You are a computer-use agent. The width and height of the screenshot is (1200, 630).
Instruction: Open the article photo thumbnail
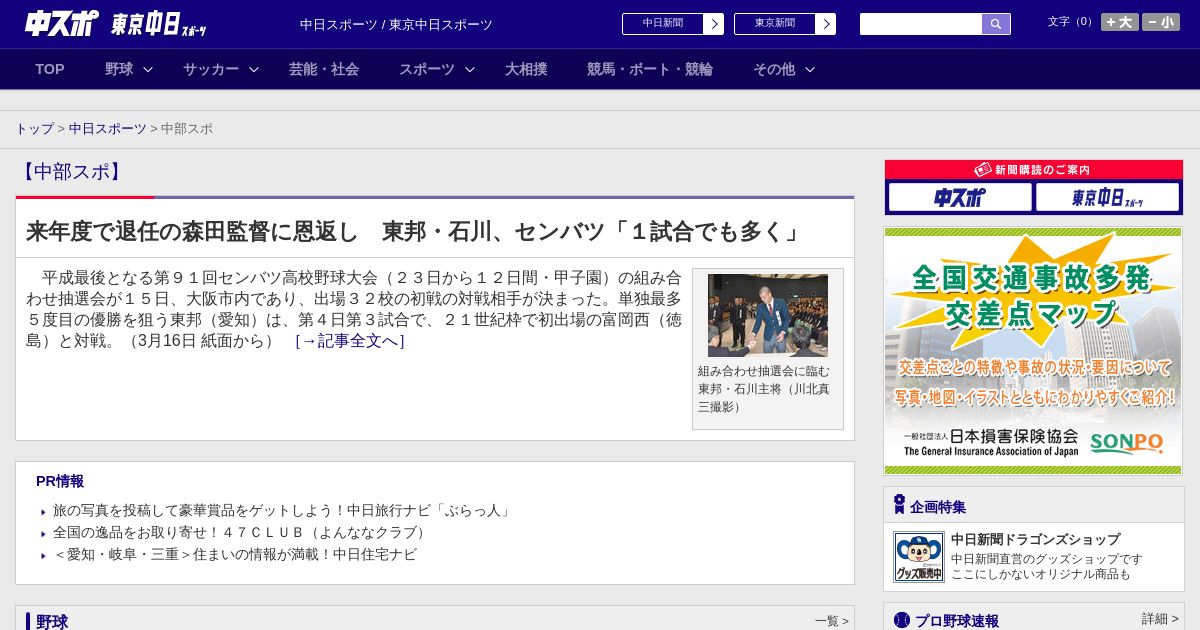tap(767, 315)
